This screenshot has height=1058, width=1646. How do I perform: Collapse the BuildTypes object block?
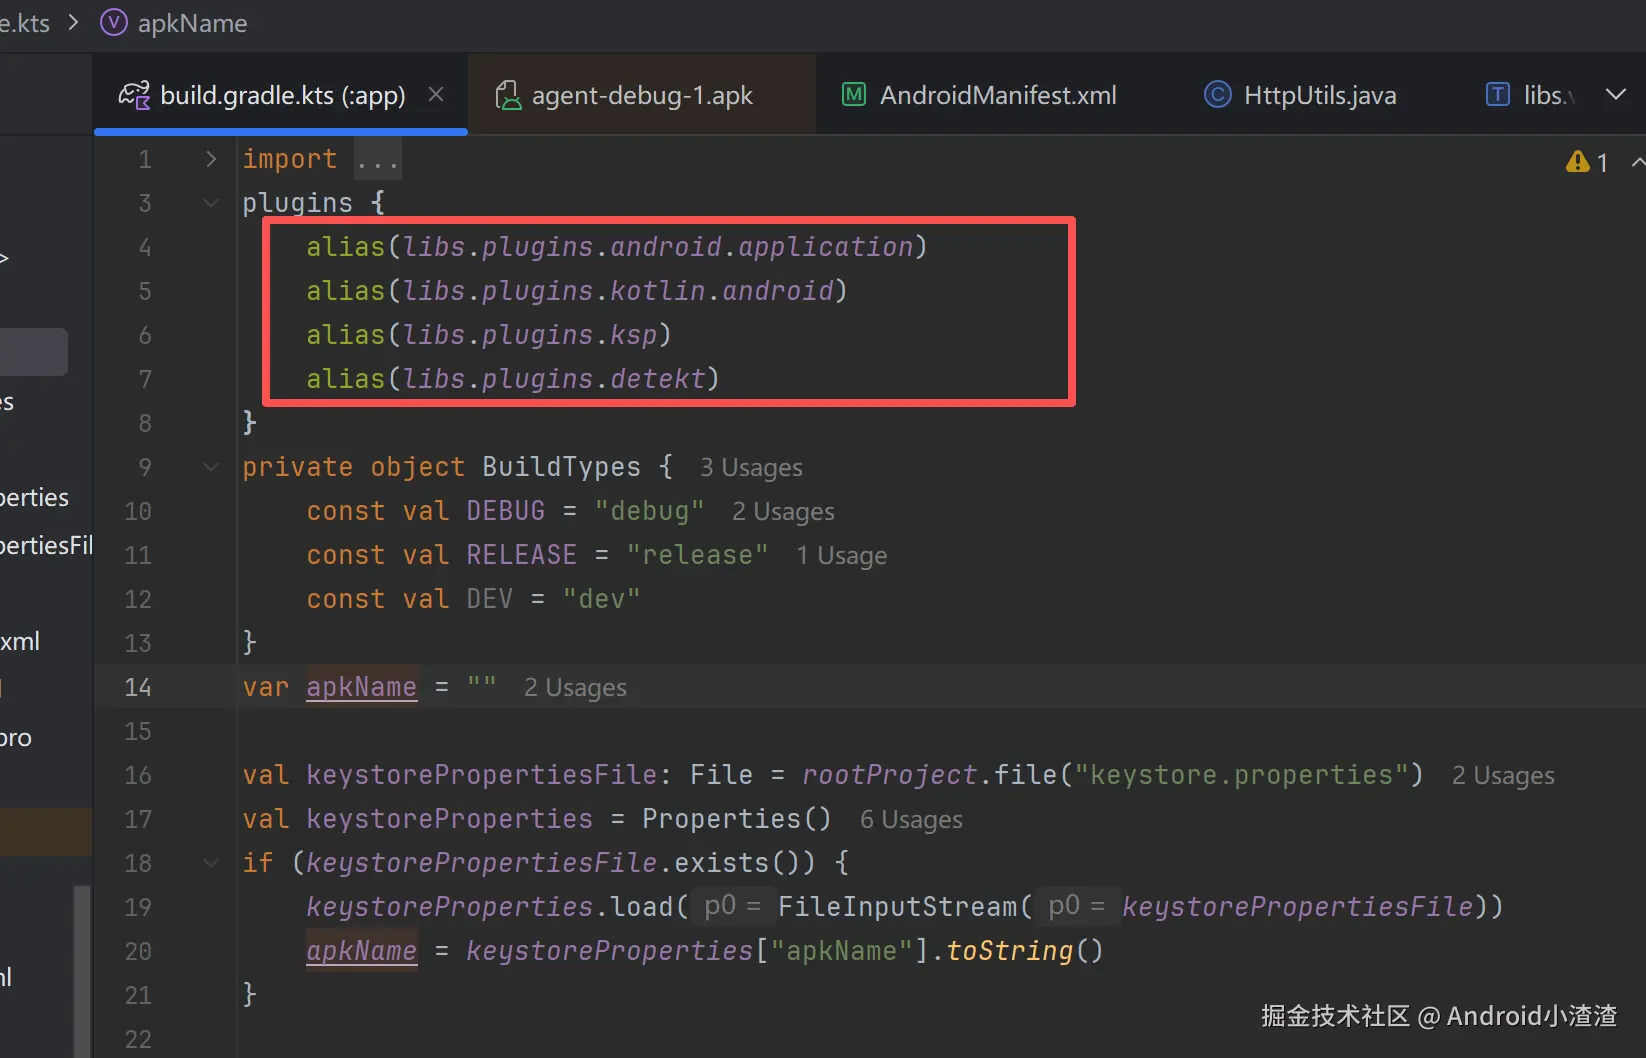click(x=211, y=467)
